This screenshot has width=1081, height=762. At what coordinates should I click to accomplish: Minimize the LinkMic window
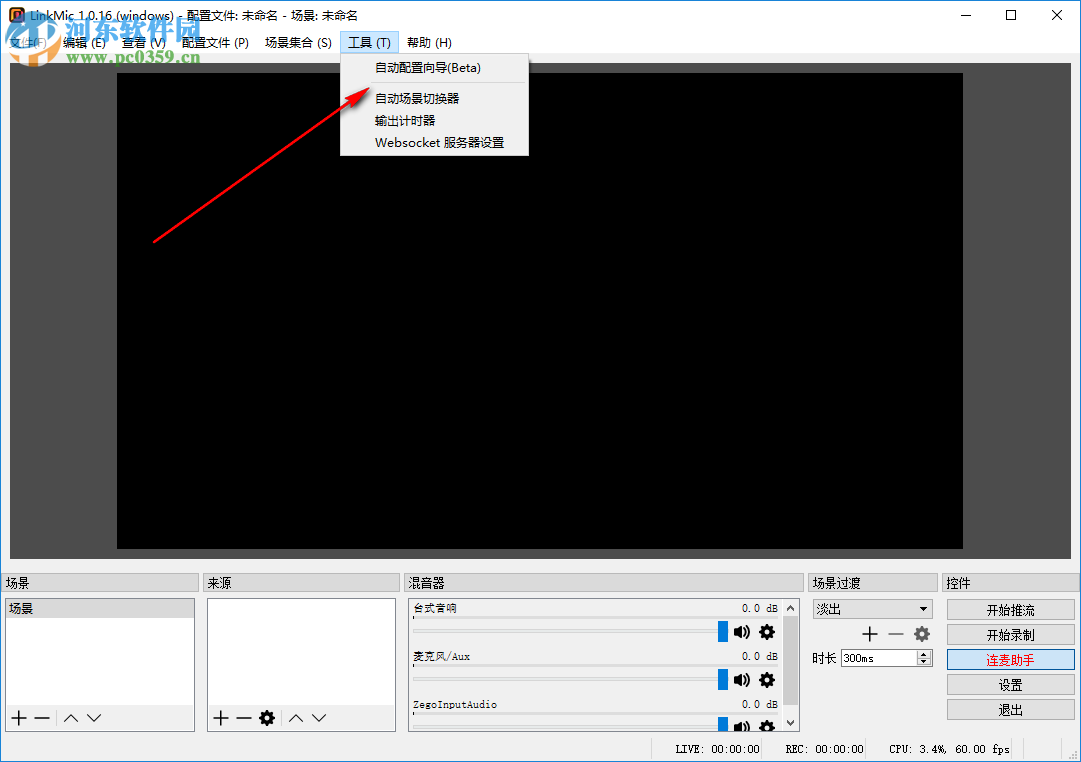point(966,15)
